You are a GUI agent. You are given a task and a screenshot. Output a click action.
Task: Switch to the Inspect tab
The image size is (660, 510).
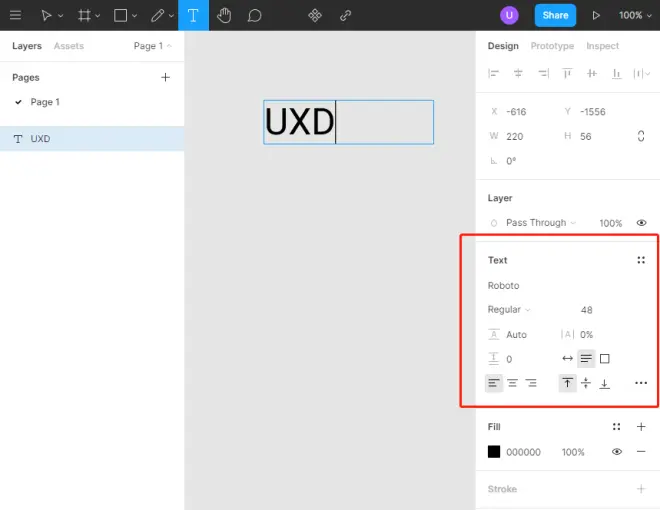click(x=602, y=46)
